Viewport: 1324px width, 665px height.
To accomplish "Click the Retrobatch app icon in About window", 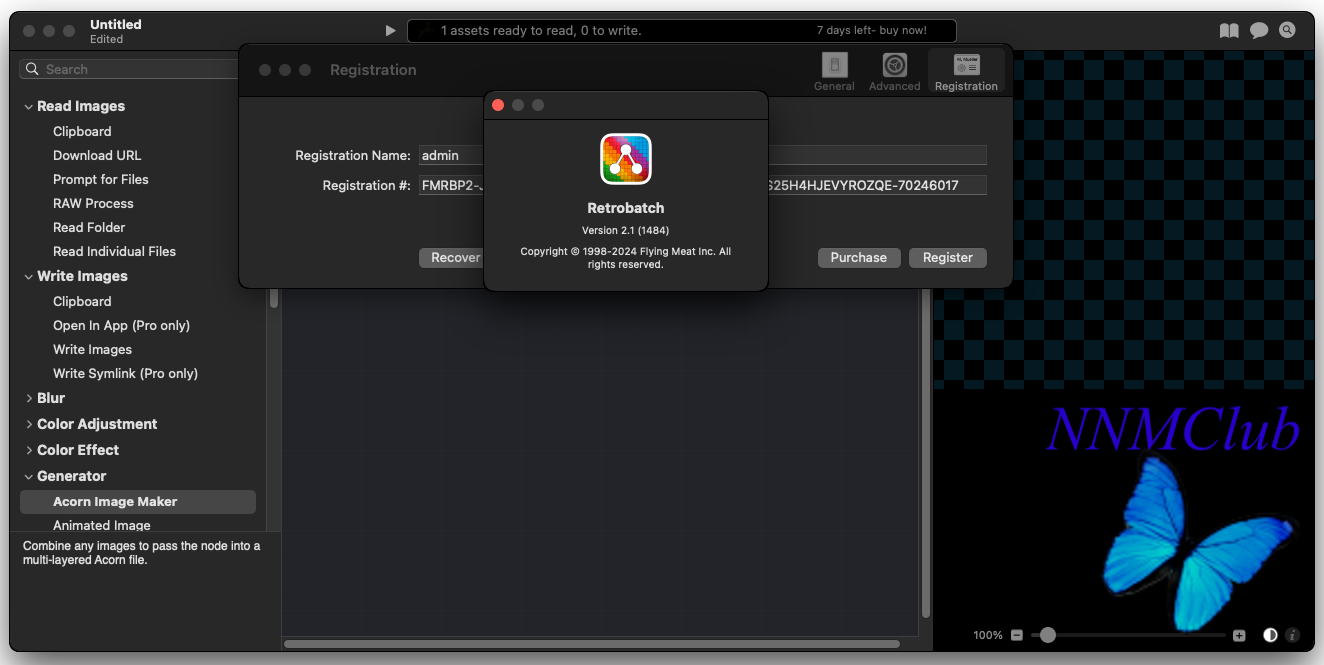I will pos(626,159).
